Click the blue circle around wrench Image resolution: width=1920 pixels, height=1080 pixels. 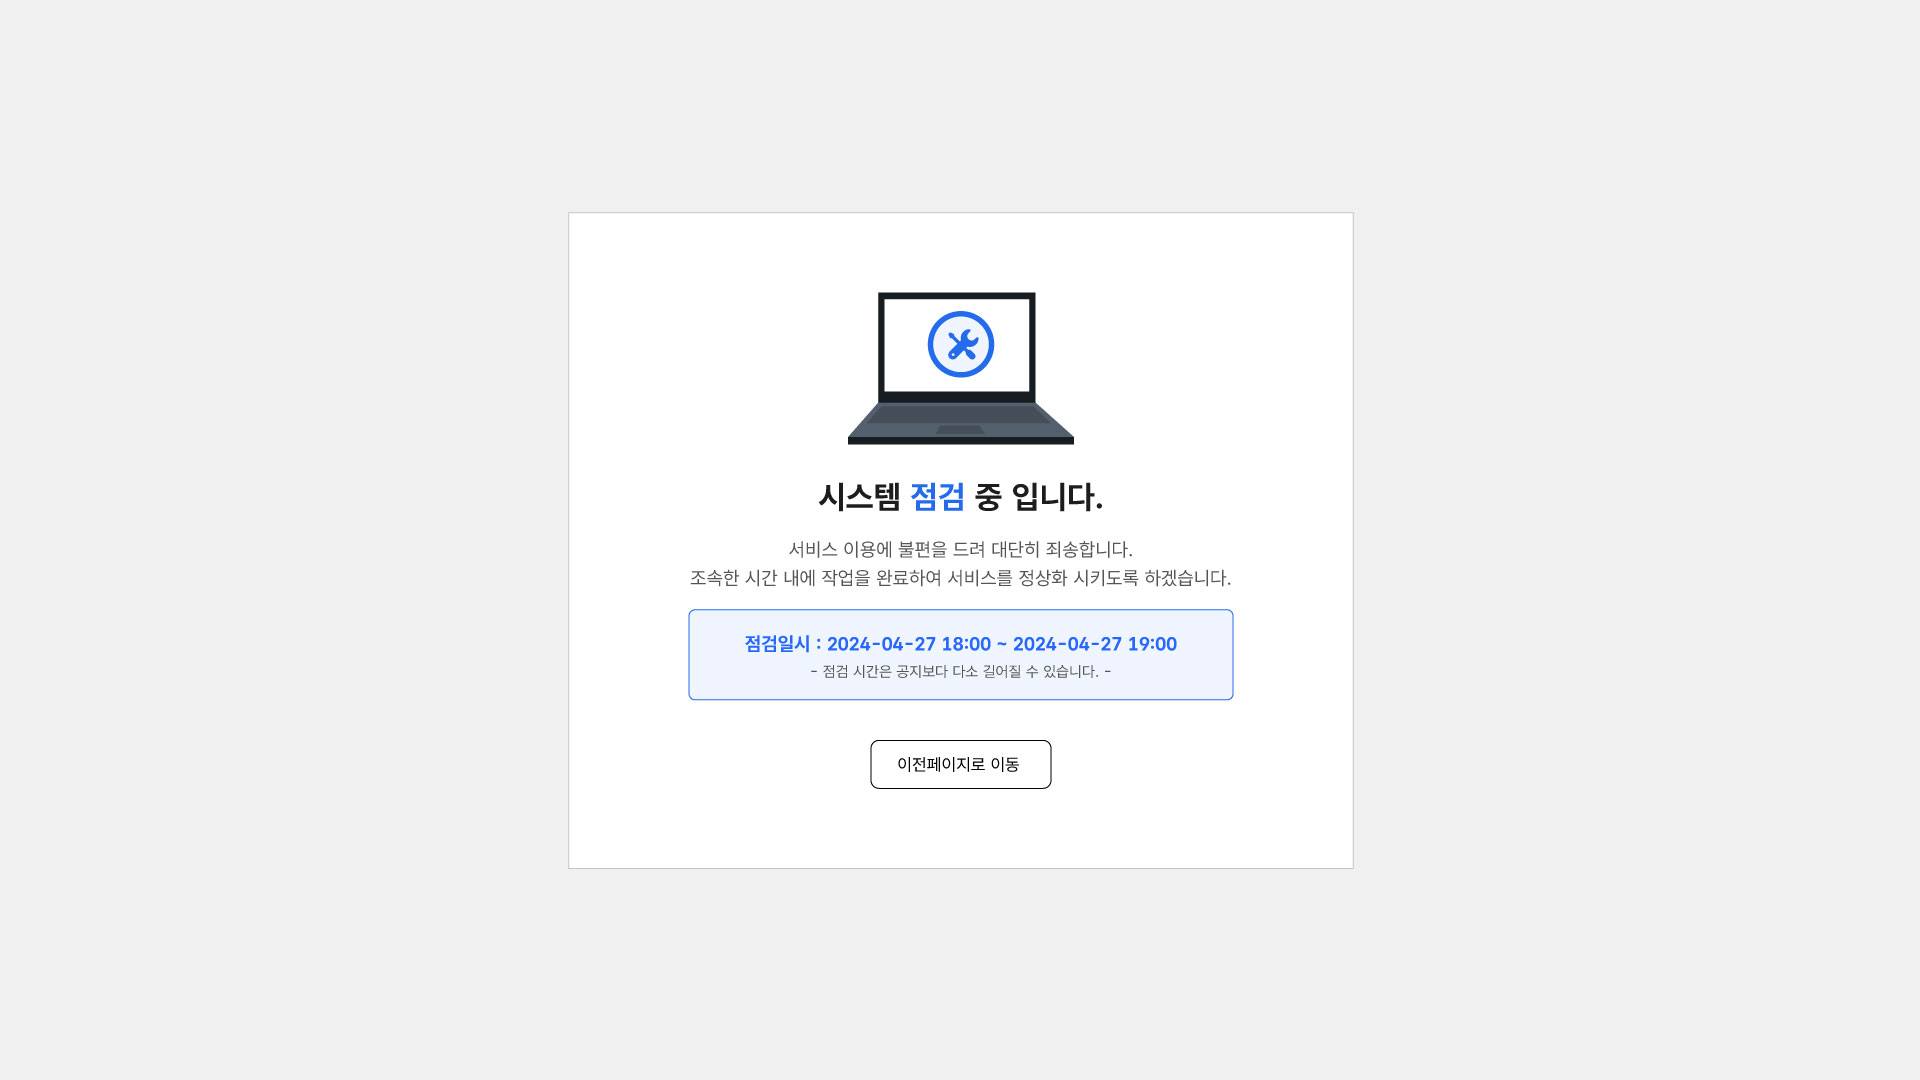pos(961,344)
